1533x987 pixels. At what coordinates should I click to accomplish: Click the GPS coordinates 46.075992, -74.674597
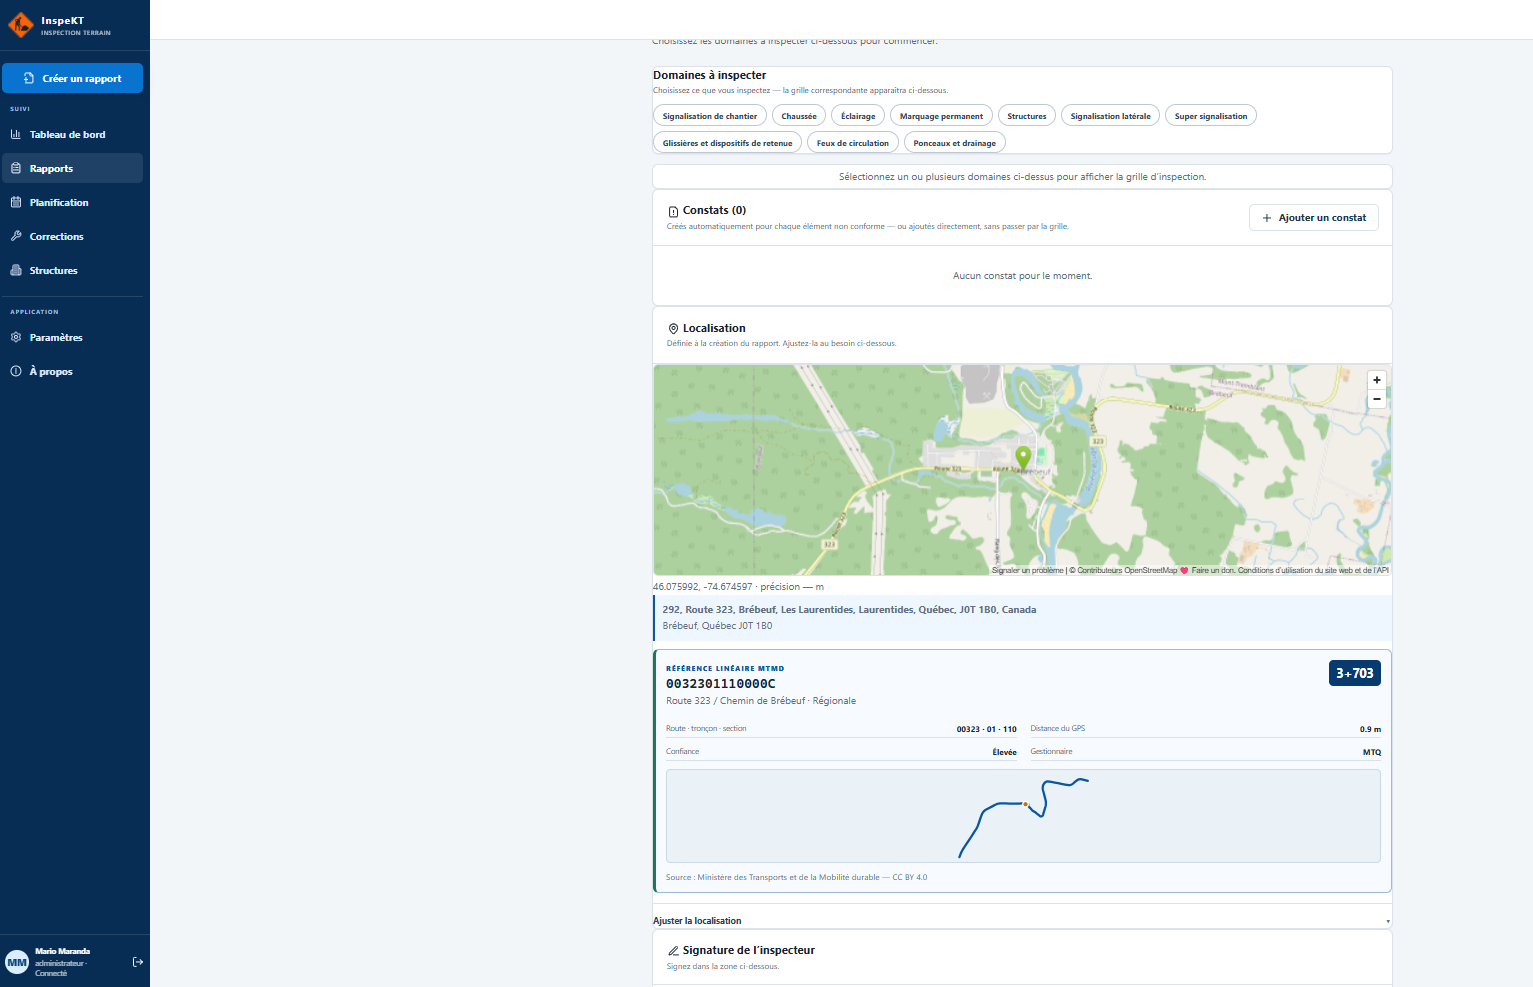click(703, 586)
